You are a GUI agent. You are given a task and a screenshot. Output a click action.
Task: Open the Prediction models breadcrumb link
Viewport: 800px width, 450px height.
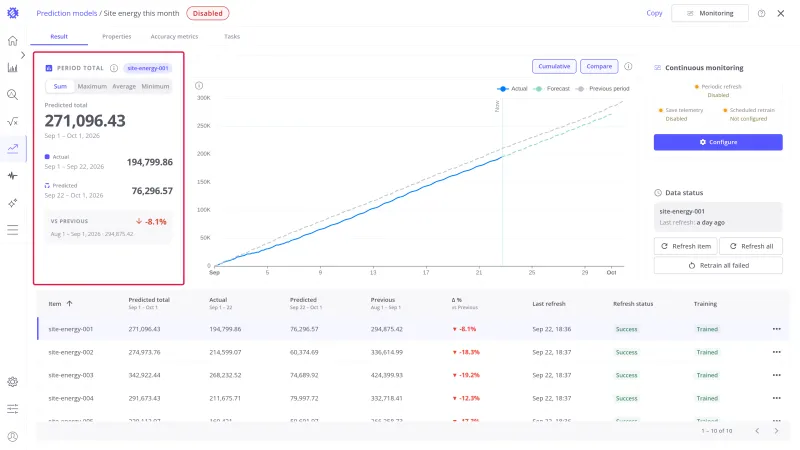(67, 13)
